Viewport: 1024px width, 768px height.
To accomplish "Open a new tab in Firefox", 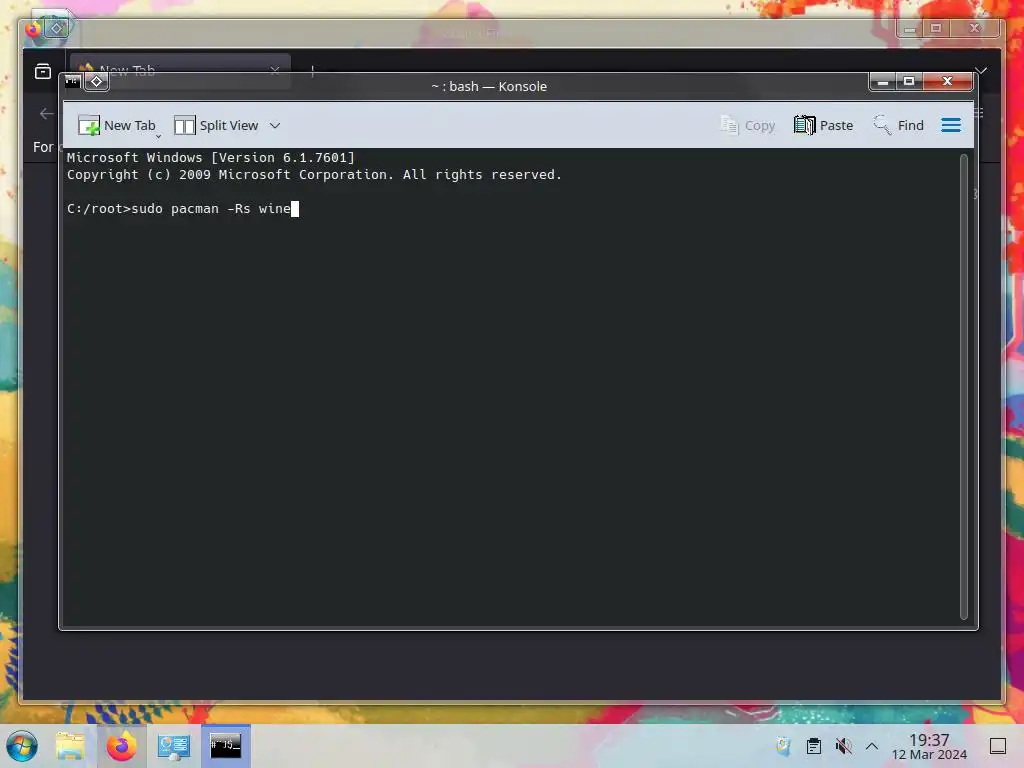I will (312, 71).
